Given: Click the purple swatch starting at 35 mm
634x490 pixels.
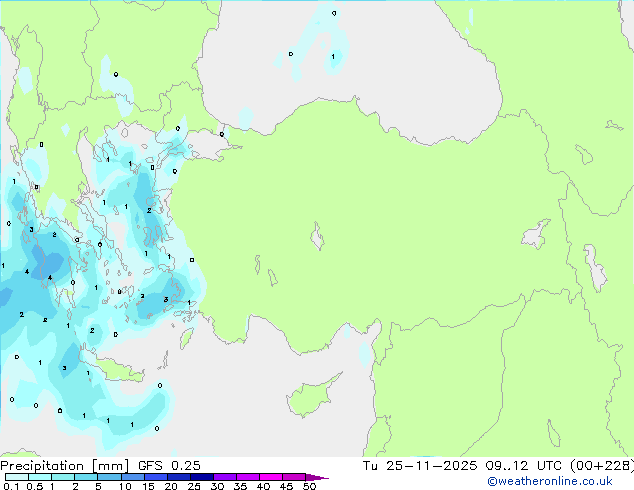Looking at the screenshot, I should (x=247, y=477).
